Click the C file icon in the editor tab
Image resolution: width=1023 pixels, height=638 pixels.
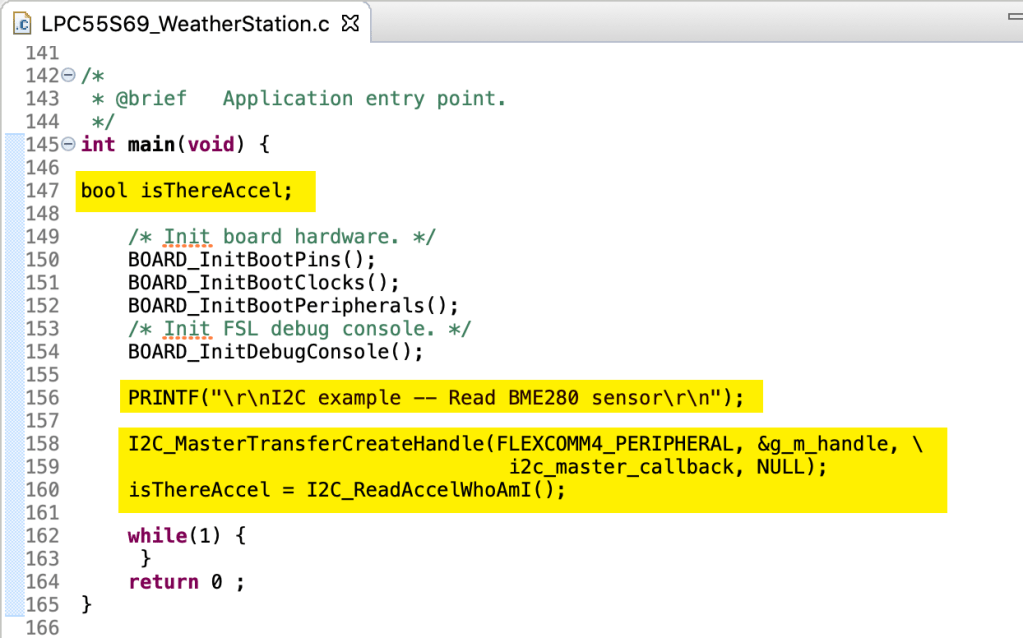point(22,25)
